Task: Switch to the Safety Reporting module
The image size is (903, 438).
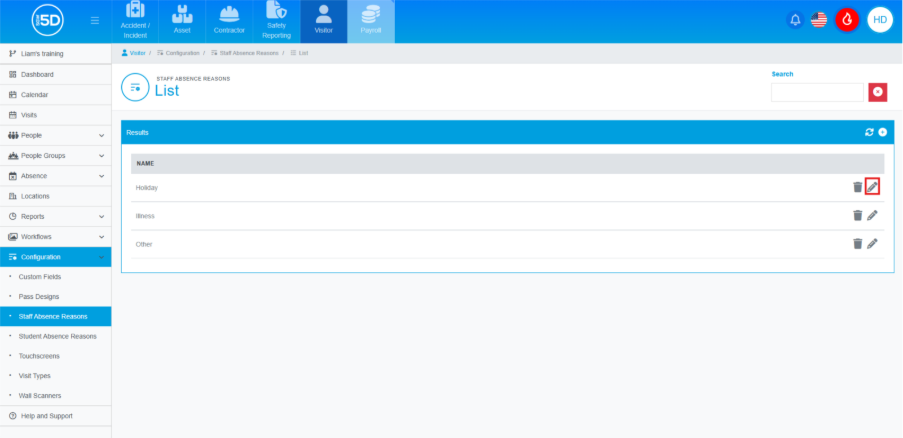Action: tap(276, 21)
